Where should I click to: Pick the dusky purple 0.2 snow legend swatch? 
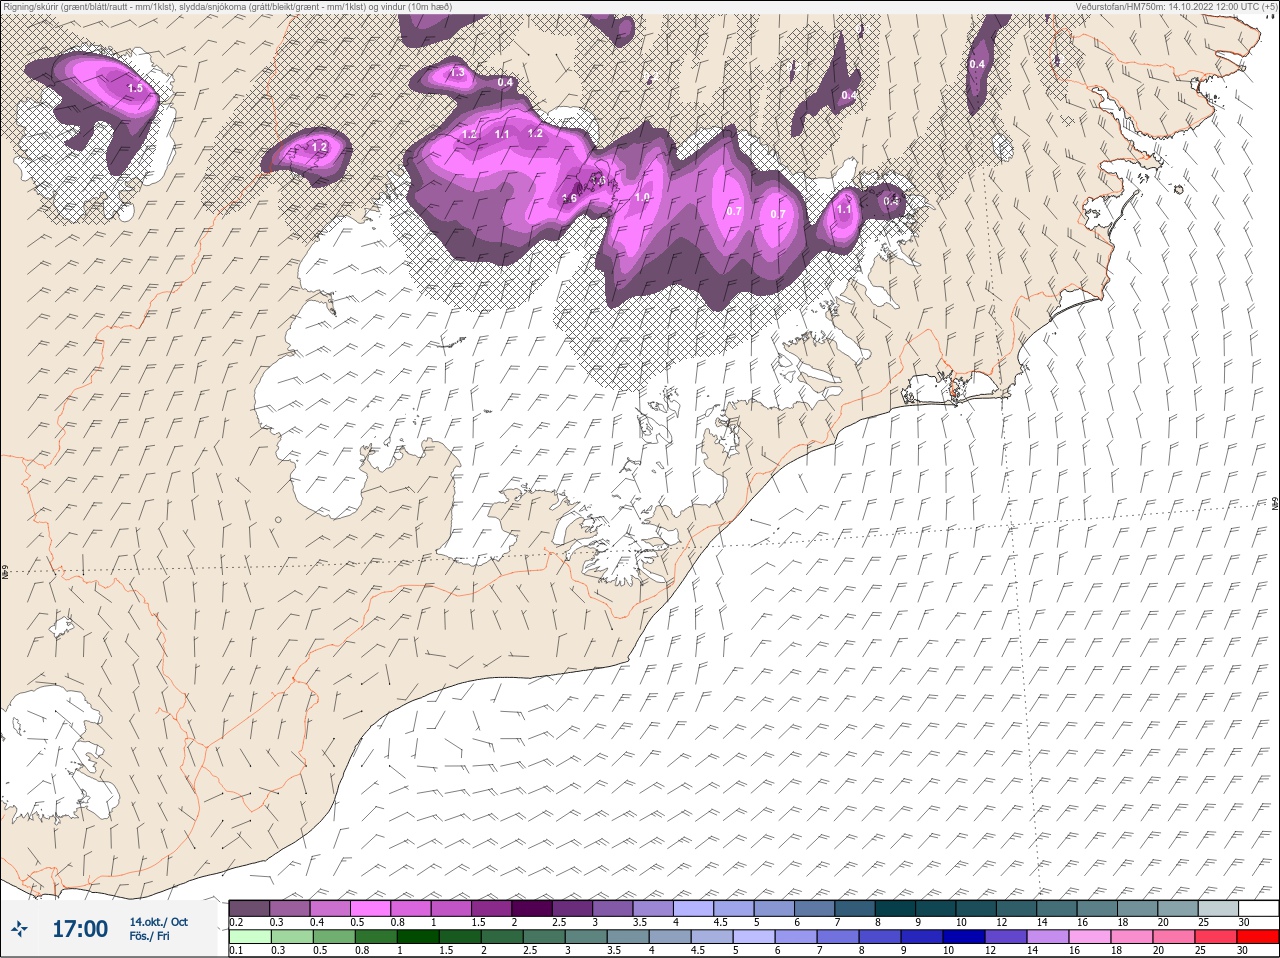249,907
